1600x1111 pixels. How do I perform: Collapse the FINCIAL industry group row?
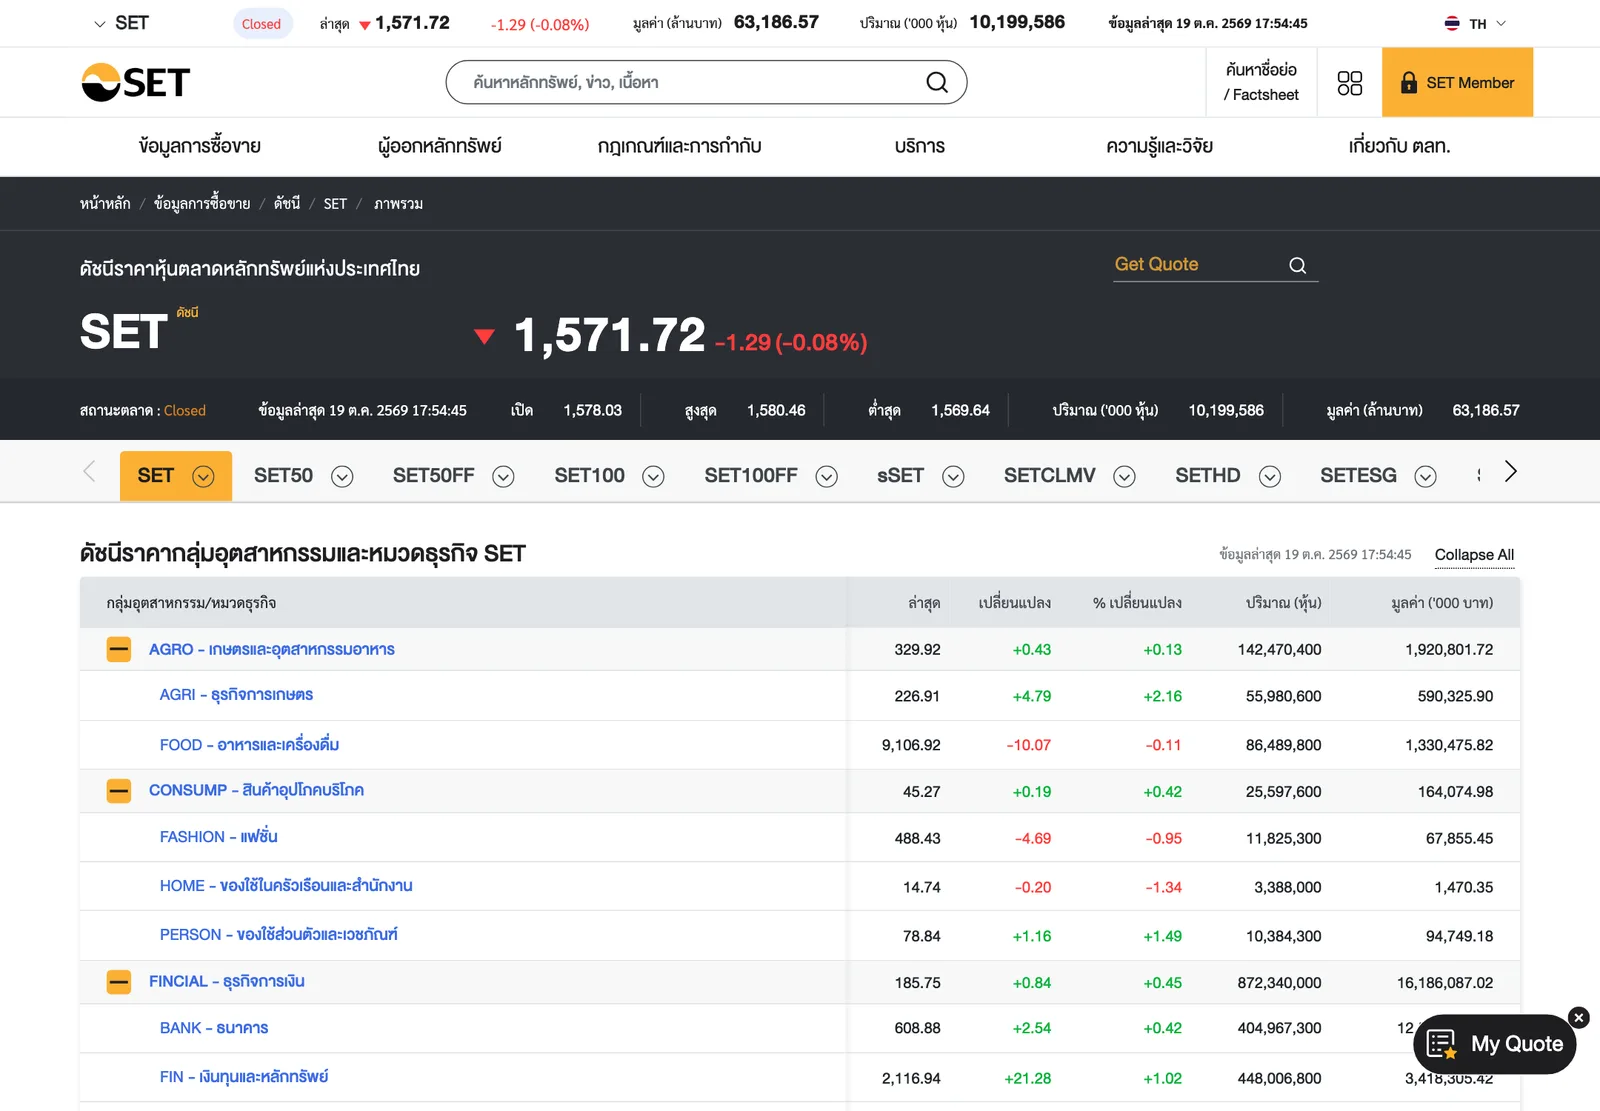[x=119, y=982]
